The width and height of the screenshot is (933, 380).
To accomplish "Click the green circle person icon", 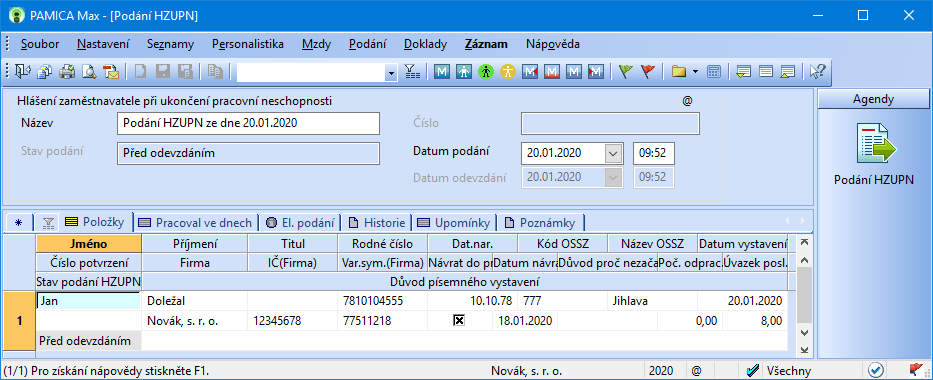I will 486,72.
